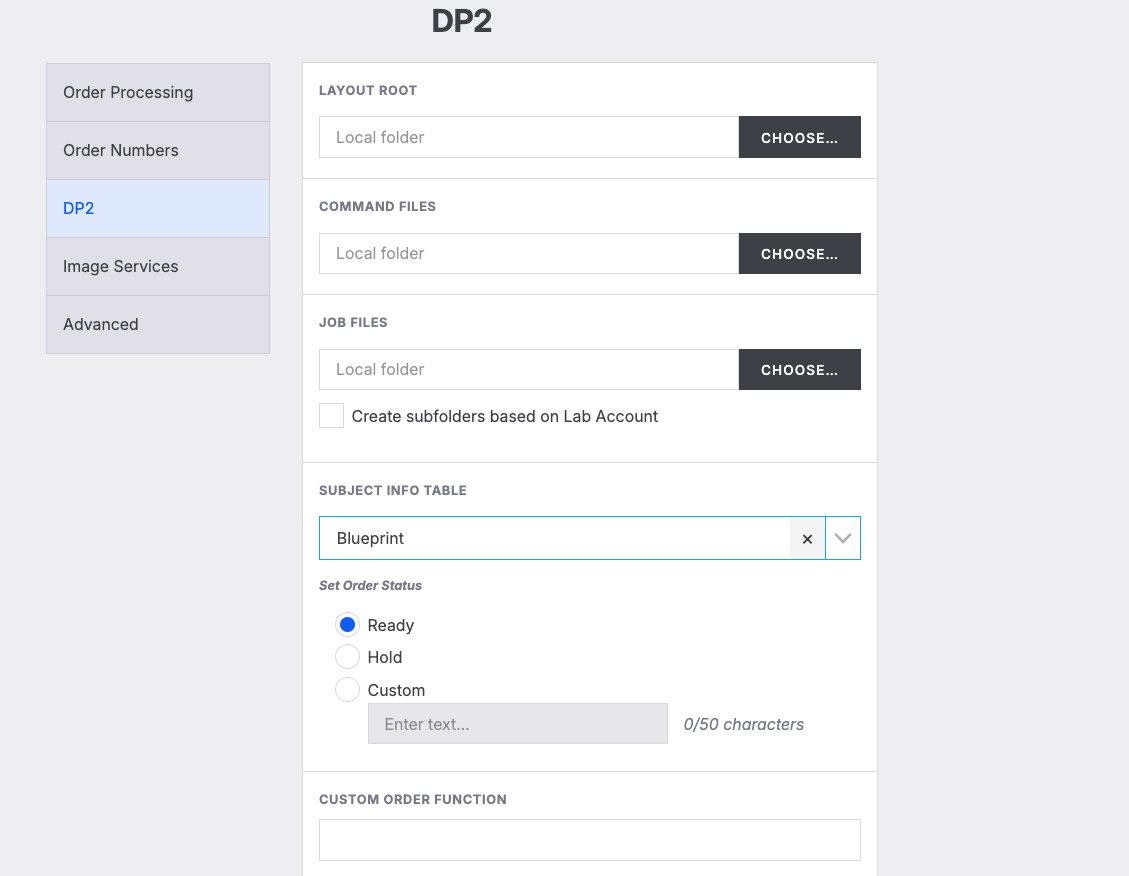Select the Custom order status radio button
The width and height of the screenshot is (1129, 876).
point(347,690)
